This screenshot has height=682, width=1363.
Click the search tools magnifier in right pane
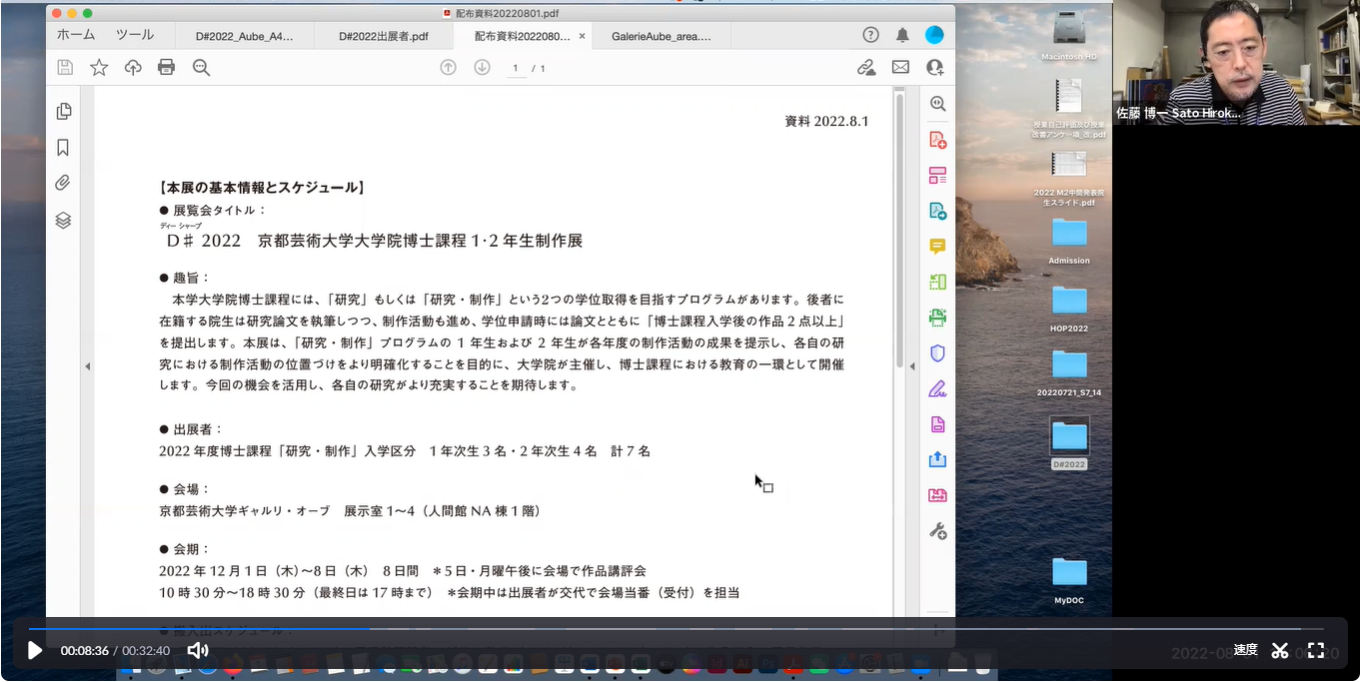click(938, 104)
